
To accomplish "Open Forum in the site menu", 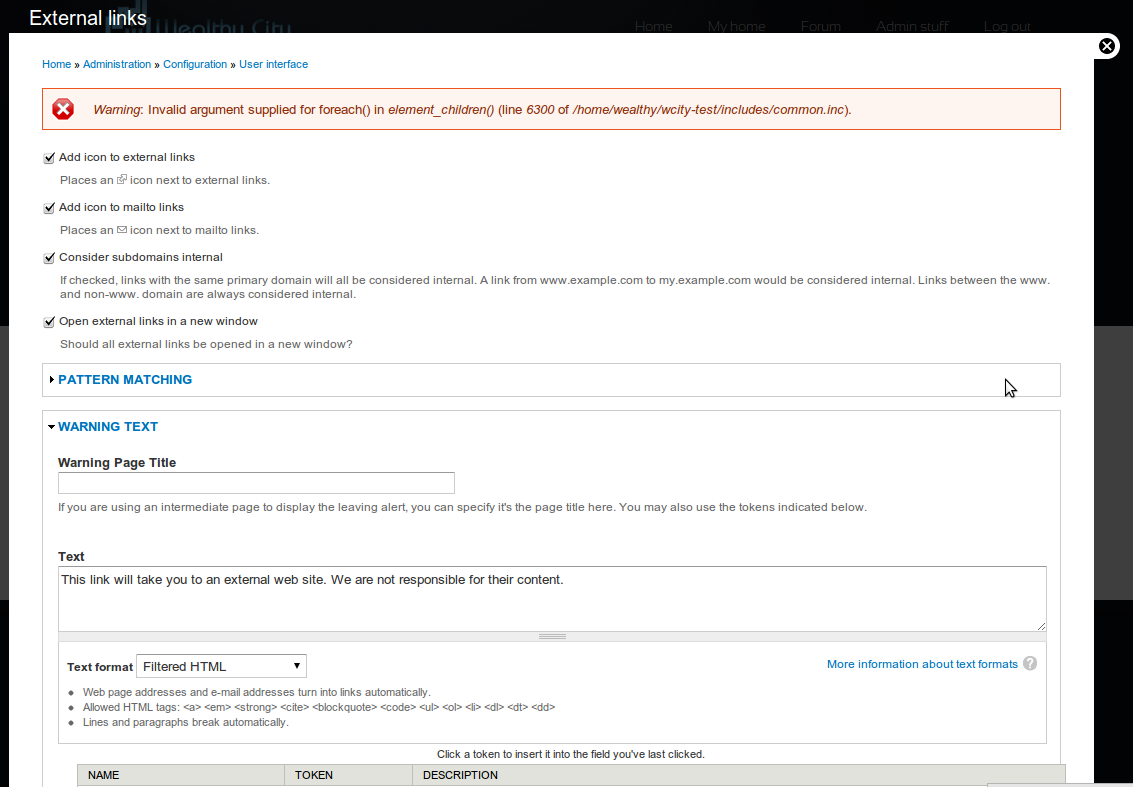I will pos(820,26).
